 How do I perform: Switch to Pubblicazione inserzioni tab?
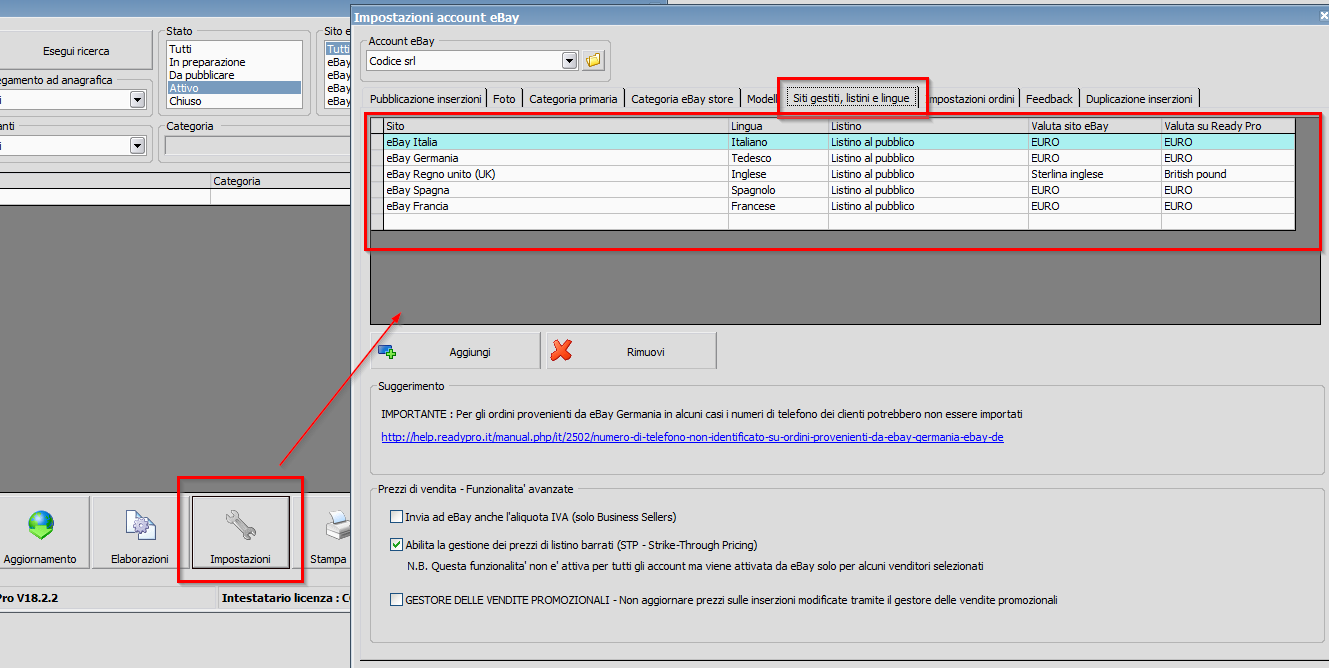[426, 99]
